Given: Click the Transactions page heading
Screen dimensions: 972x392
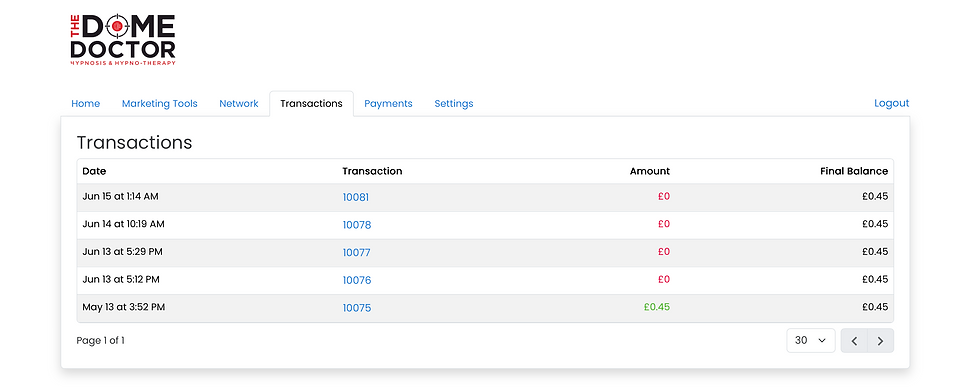Looking at the screenshot, I should [x=135, y=143].
